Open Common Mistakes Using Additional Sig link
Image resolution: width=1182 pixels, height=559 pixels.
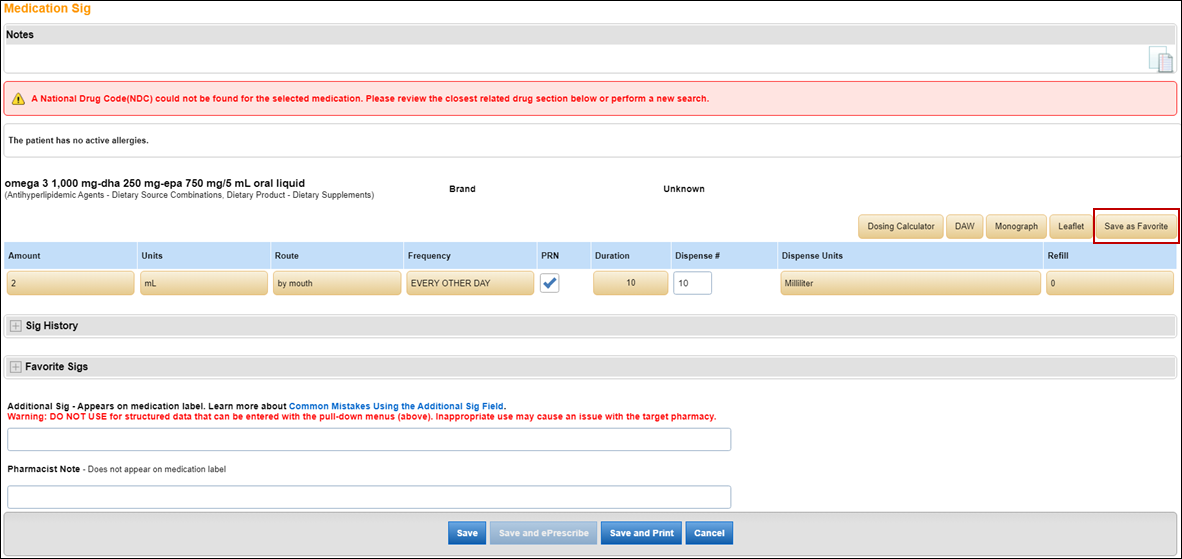[x=396, y=405]
